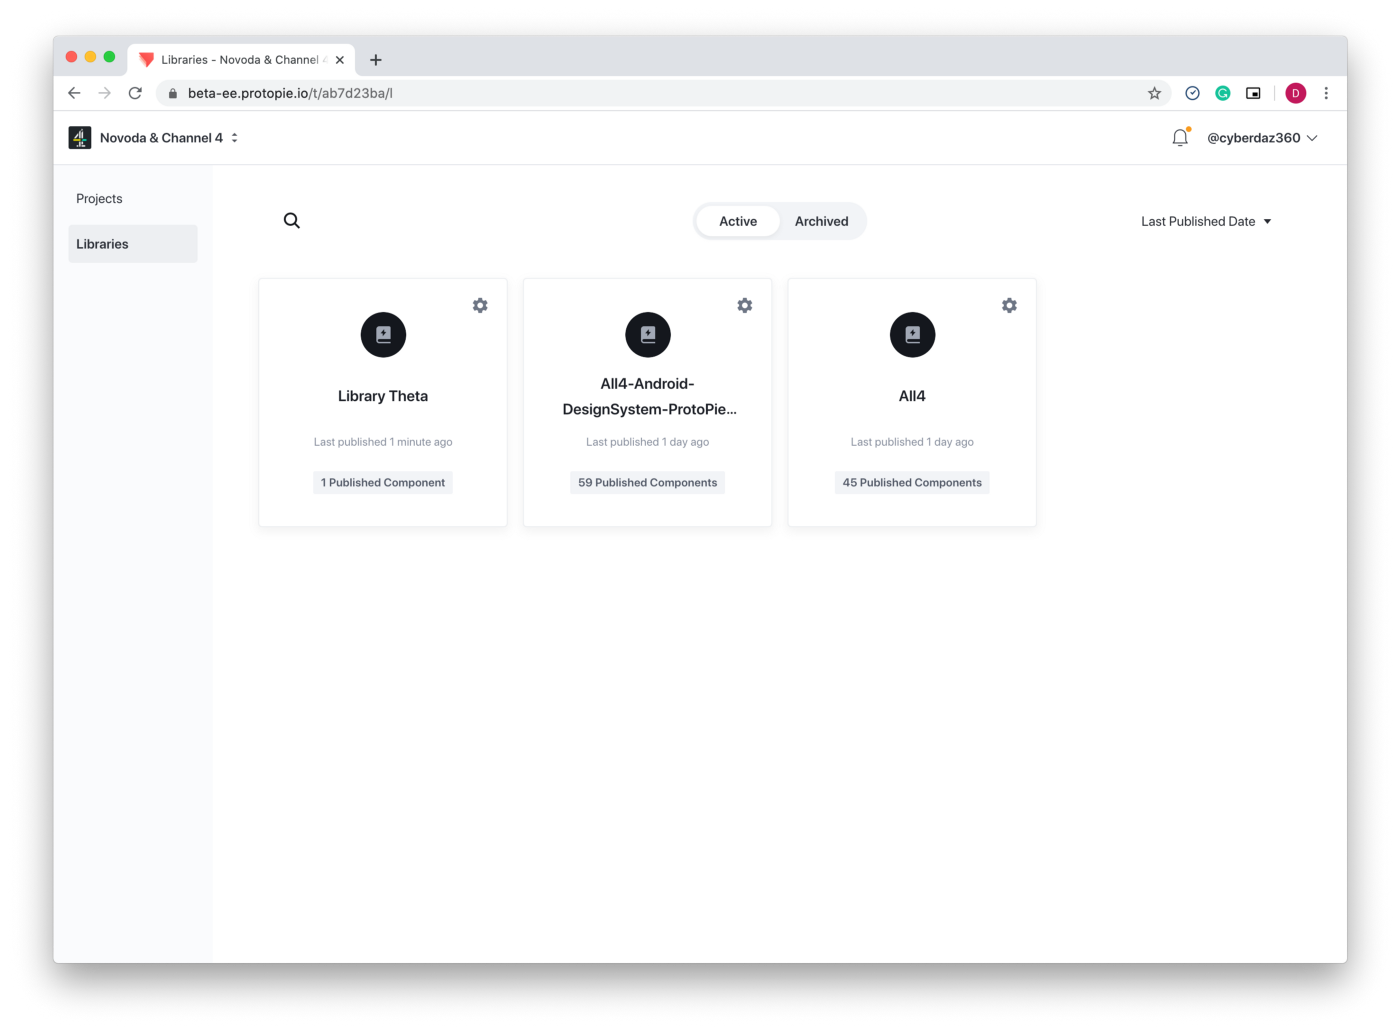Click the Grammarly extension icon
Screen dimensions: 1400x1033
tap(1222, 93)
